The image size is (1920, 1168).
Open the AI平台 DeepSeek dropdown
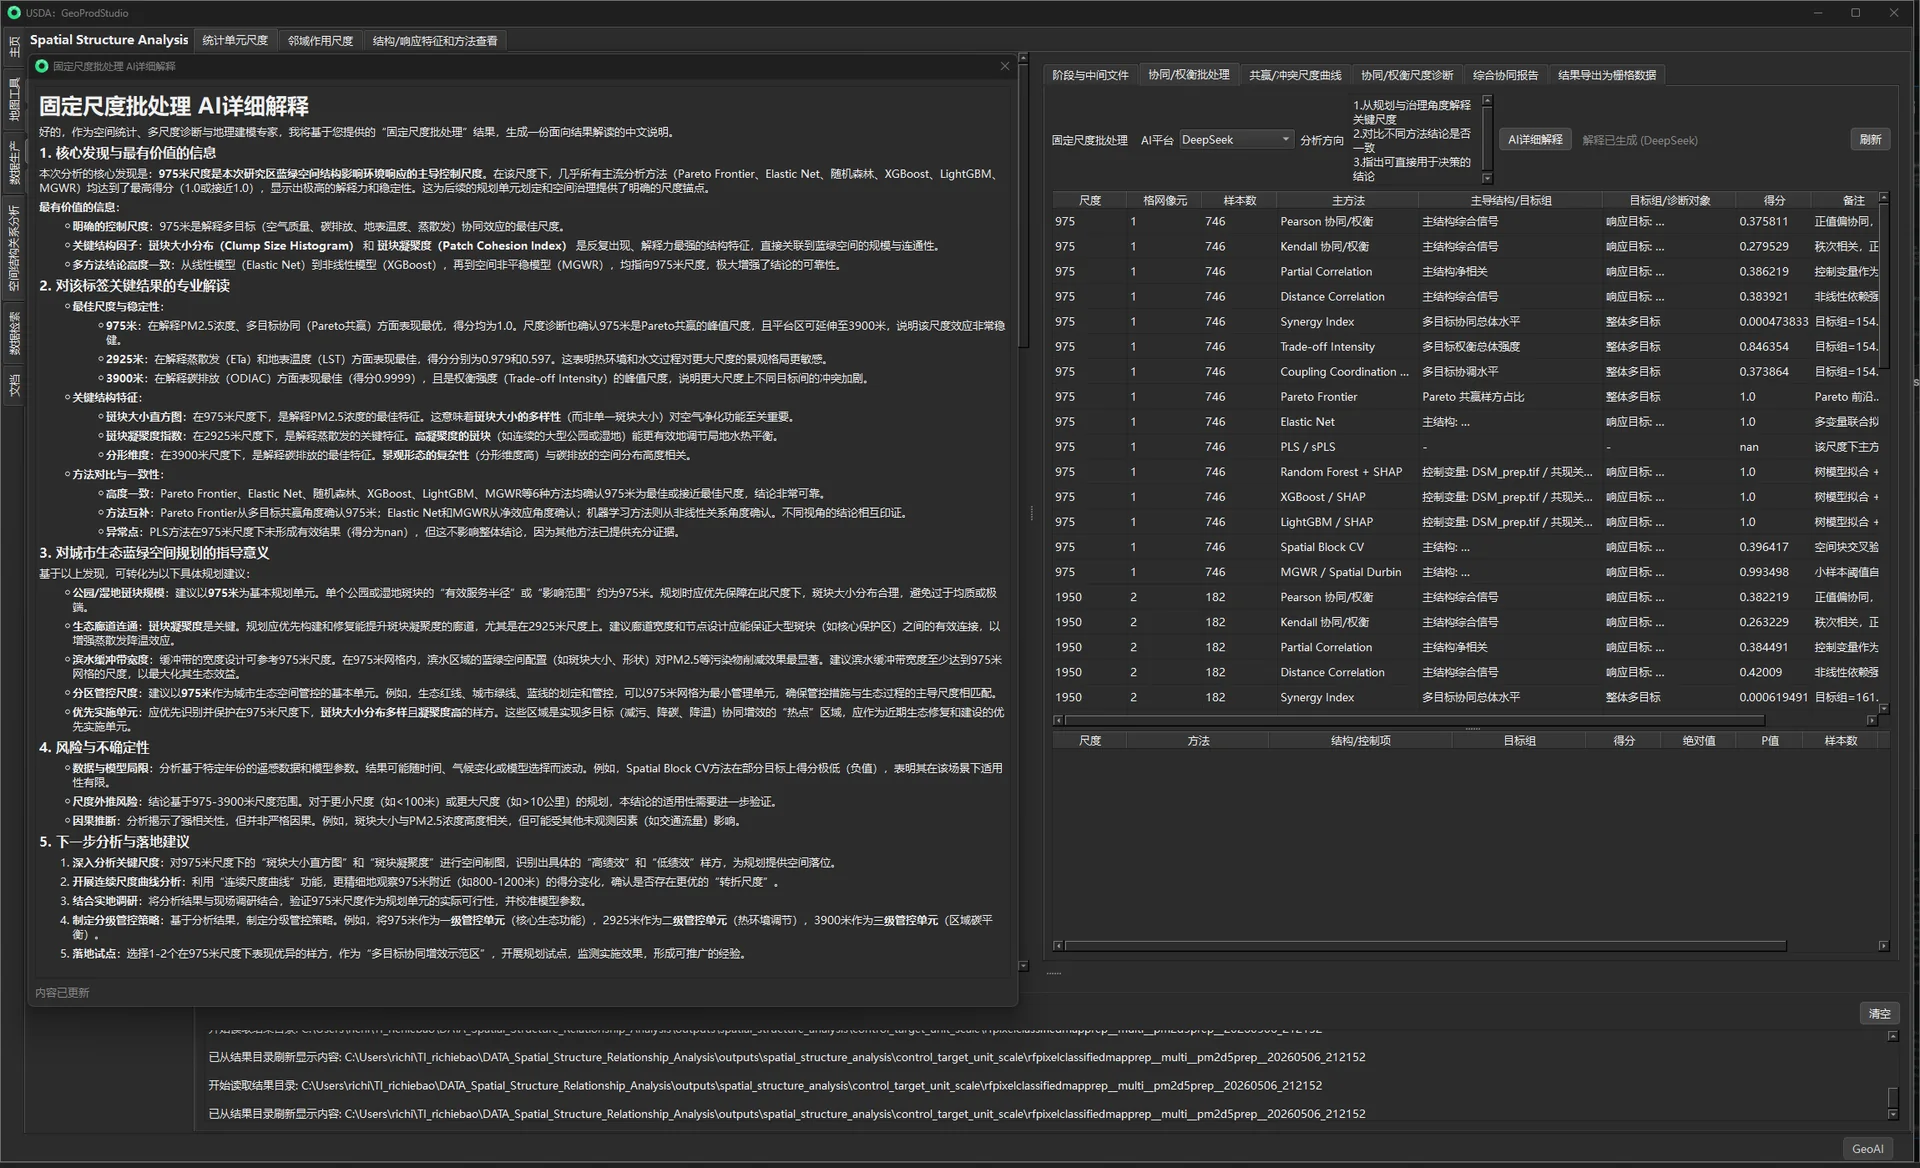pyautogui.click(x=1236, y=140)
